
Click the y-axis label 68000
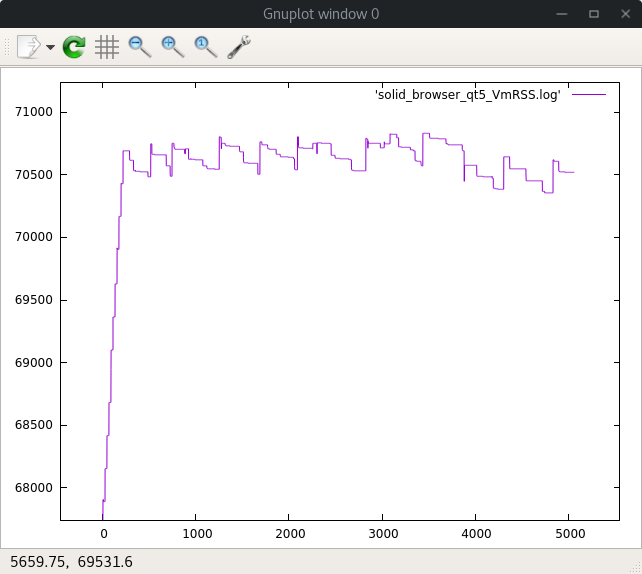coord(34,488)
